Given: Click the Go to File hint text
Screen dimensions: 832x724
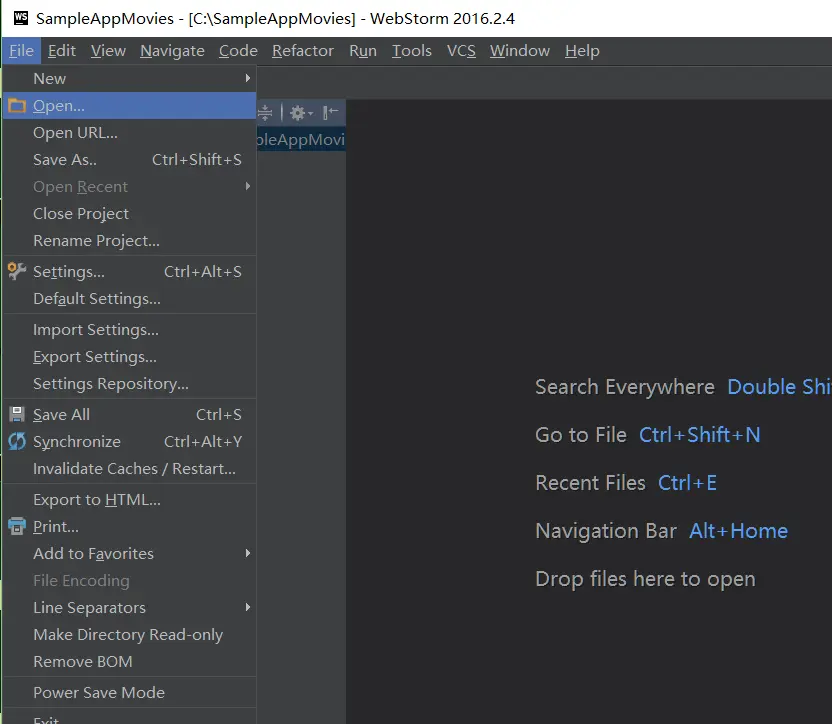Looking at the screenshot, I should pyautogui.click(x=581, y=435).
